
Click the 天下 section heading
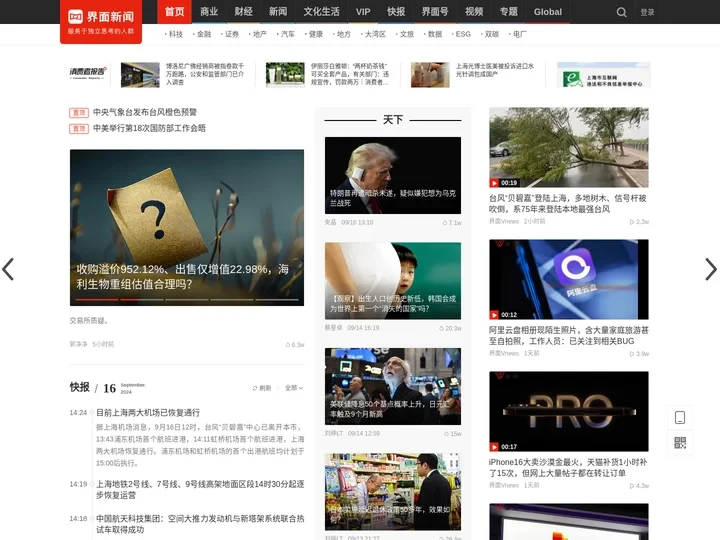(x=393, y=120)
